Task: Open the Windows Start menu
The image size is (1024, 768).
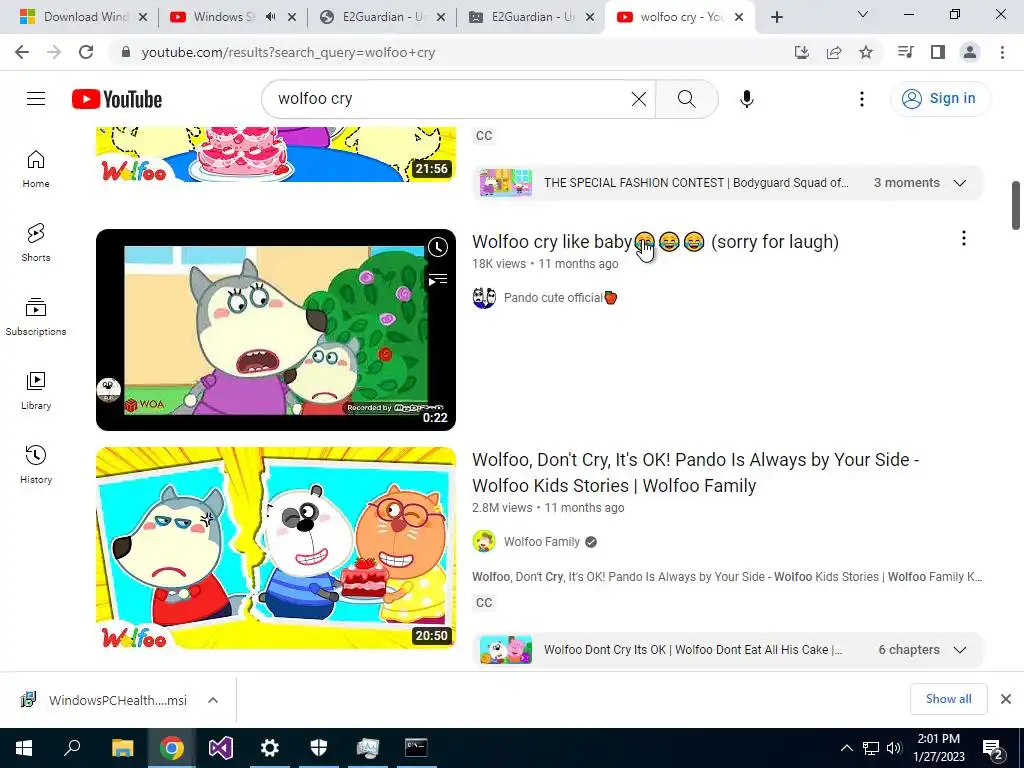Action: pyautogui.click(x=24, y=748)
